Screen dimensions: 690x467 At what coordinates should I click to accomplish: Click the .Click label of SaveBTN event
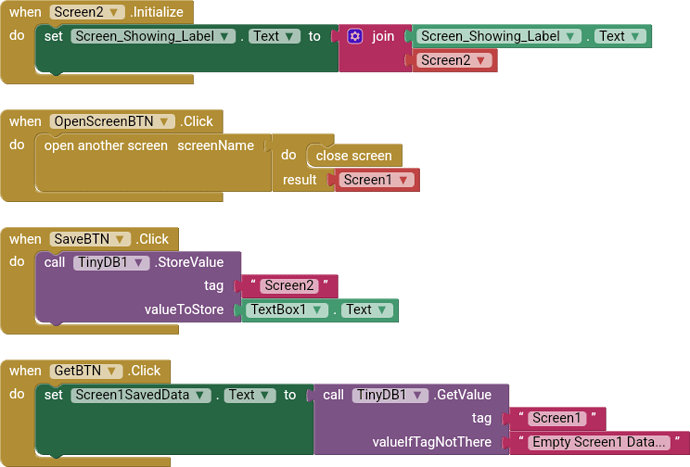coord(152,239)
